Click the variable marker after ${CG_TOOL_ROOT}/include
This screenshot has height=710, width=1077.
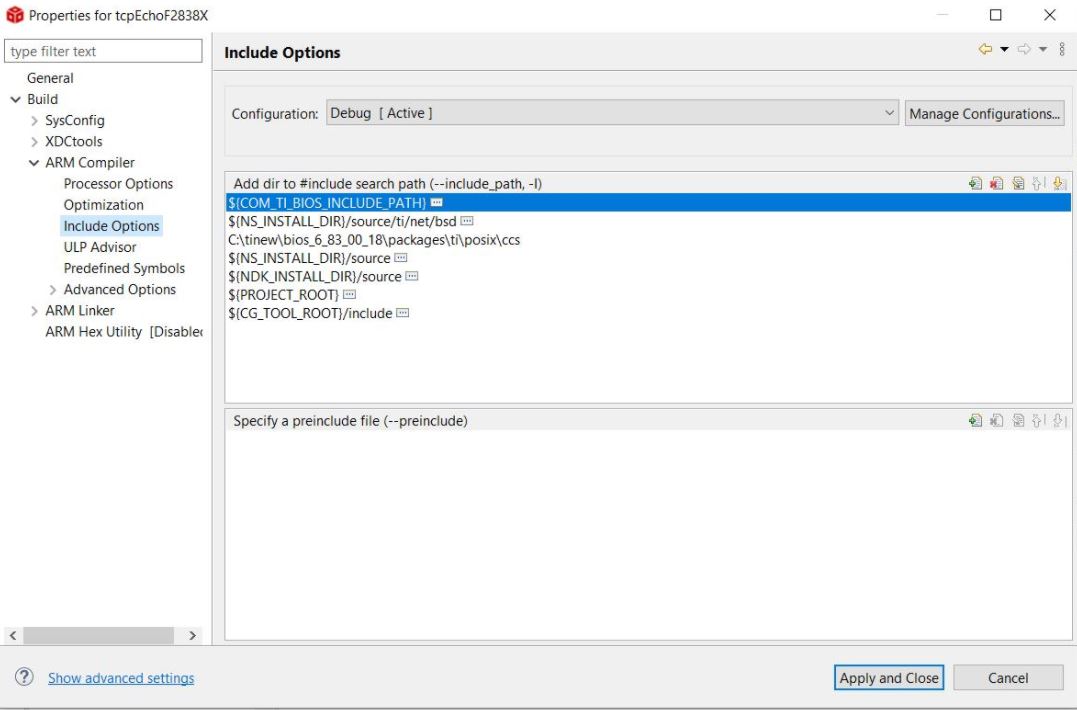pos(403,313)
